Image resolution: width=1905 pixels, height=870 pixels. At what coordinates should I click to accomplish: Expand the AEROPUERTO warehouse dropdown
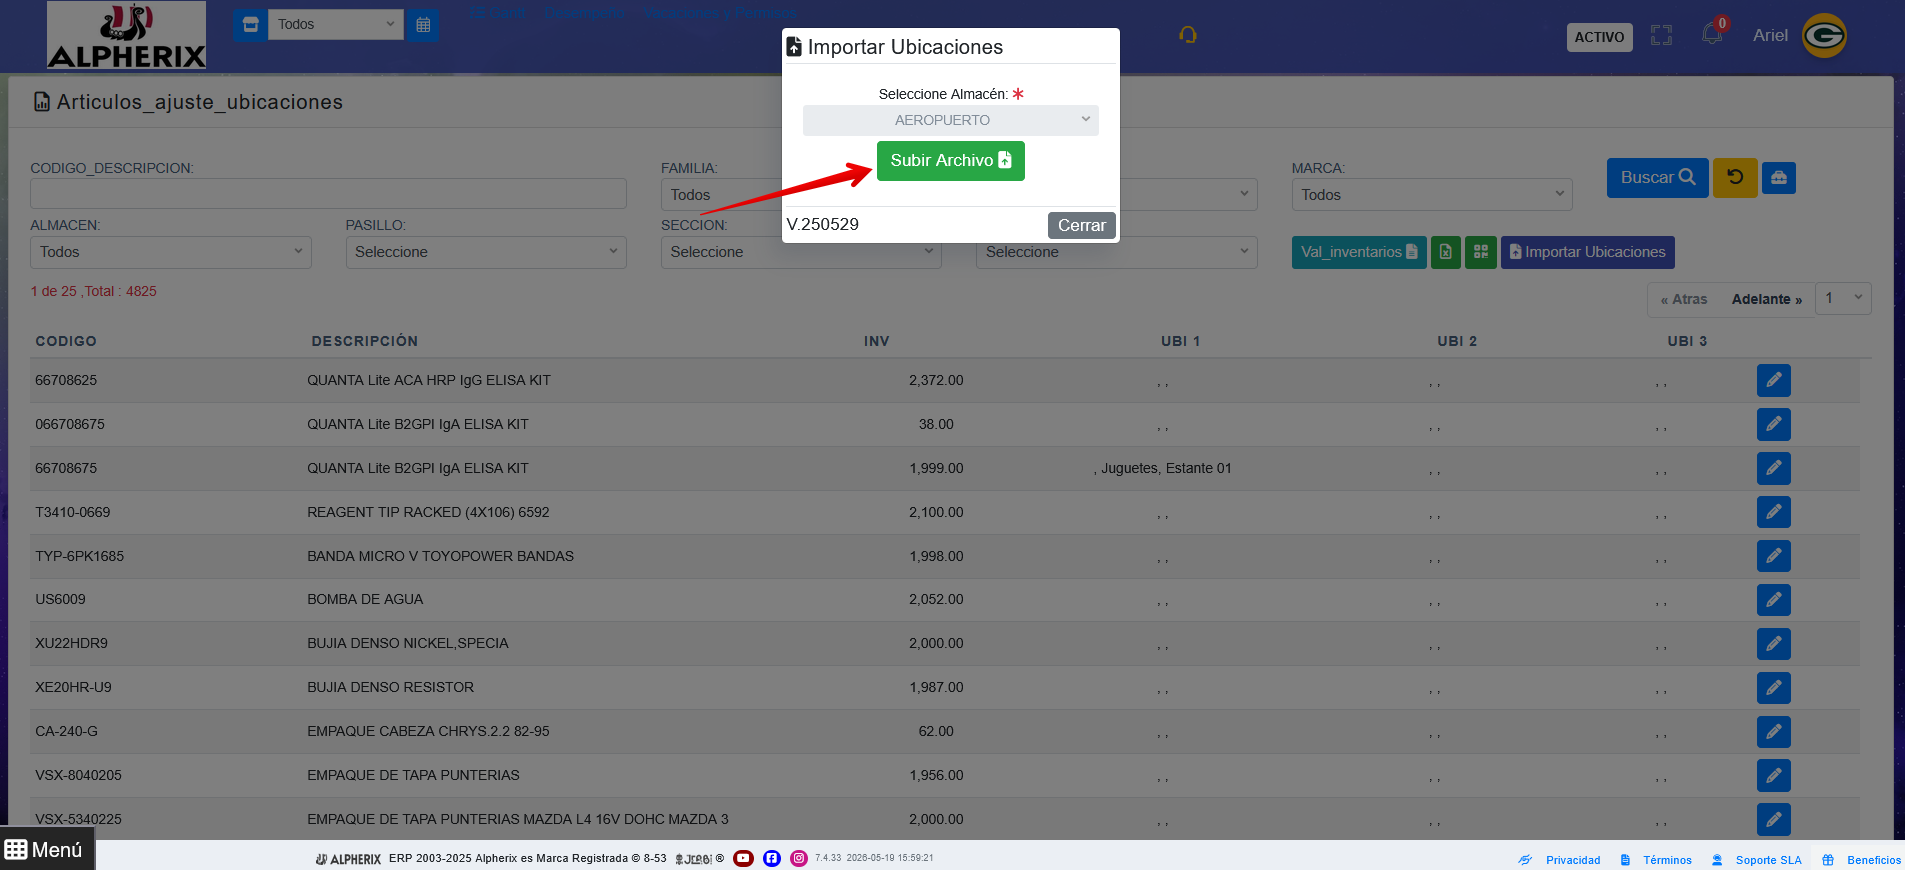pos(950,120)
